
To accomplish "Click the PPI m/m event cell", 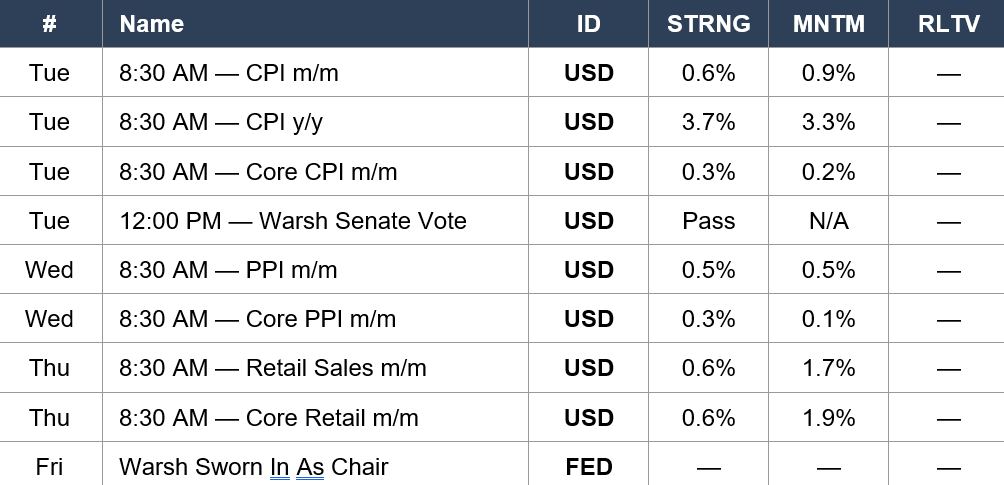I will [x=315, y=270].
